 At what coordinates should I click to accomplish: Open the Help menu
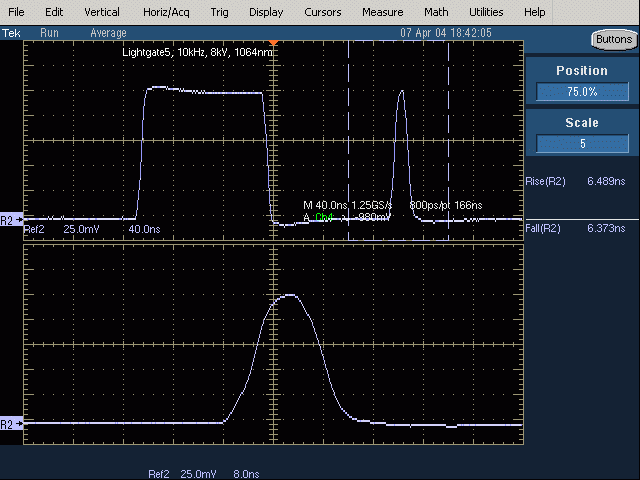pos(535,12)
